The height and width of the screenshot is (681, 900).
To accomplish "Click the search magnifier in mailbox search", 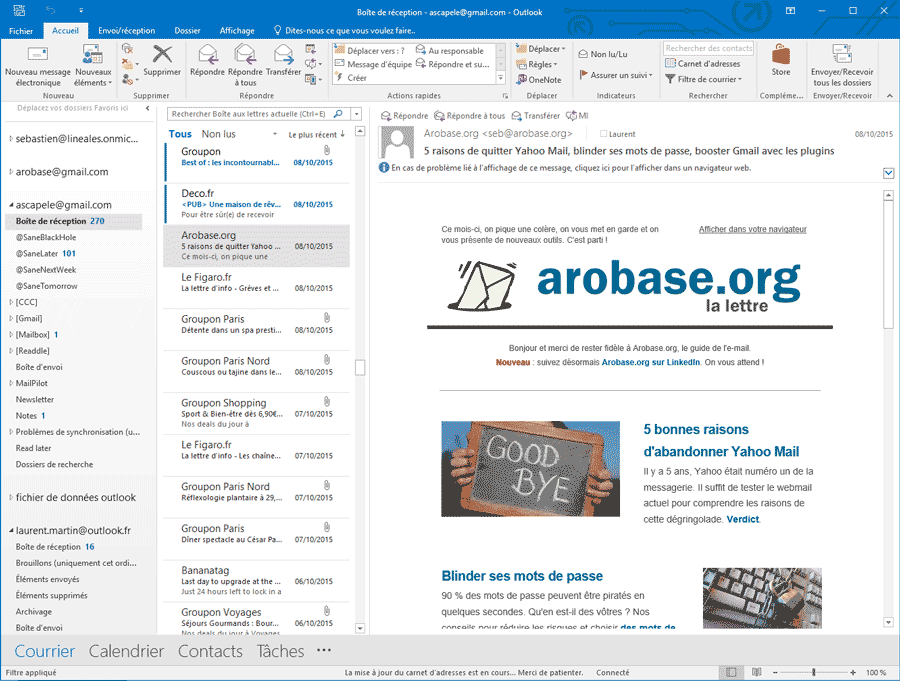I will coord(338,114).
